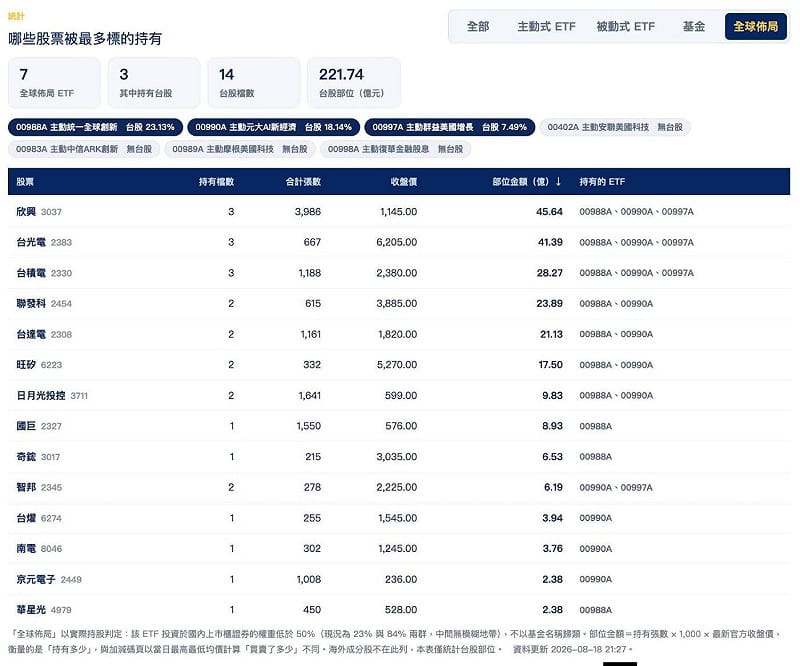Toggle the 00983A 主動中信ARK創新 chip
Screen dimensions: 800x666
pos(84,149)
